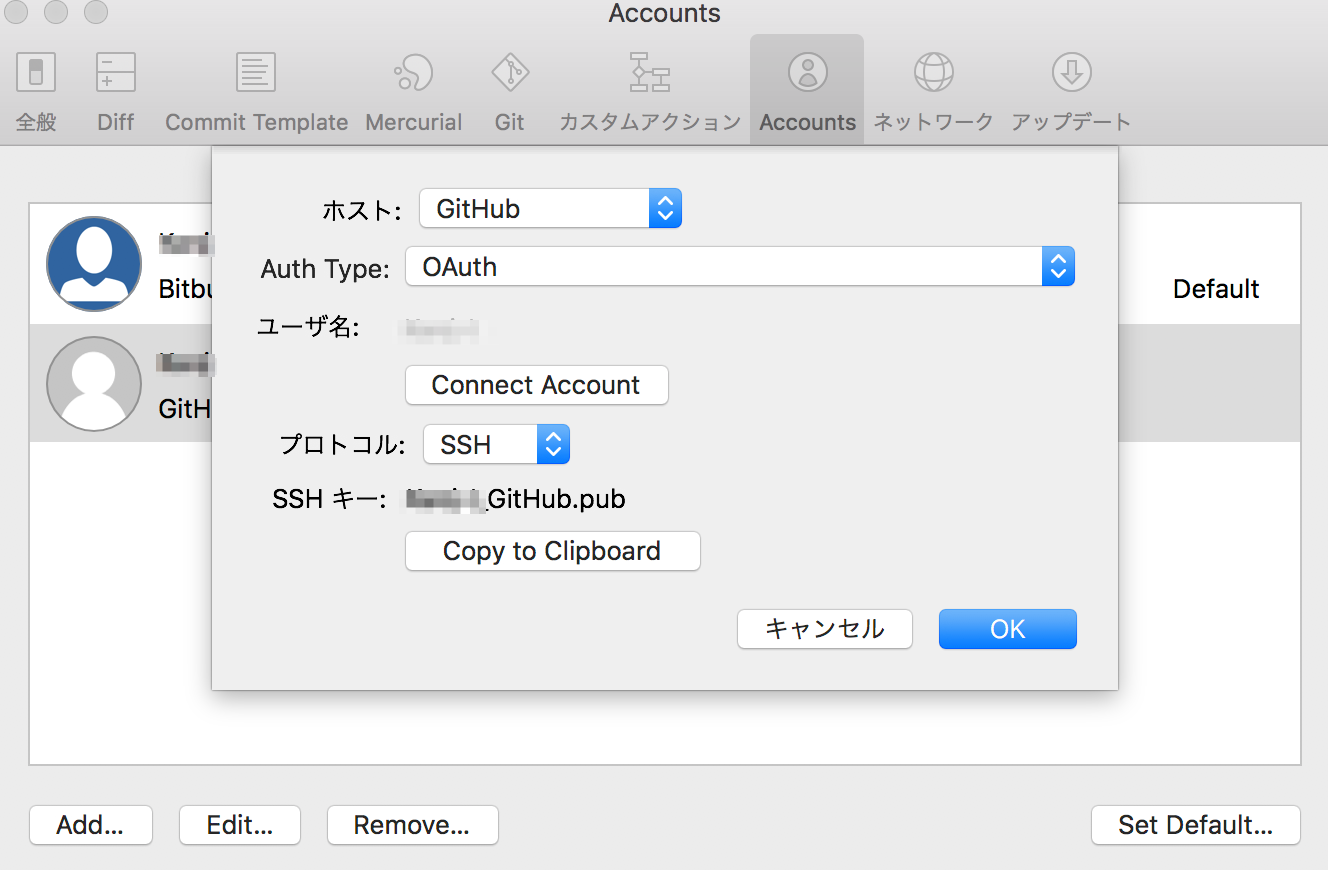Click the Commit Template tab label
Screen dimensions: 1328x870
point(256,122)
